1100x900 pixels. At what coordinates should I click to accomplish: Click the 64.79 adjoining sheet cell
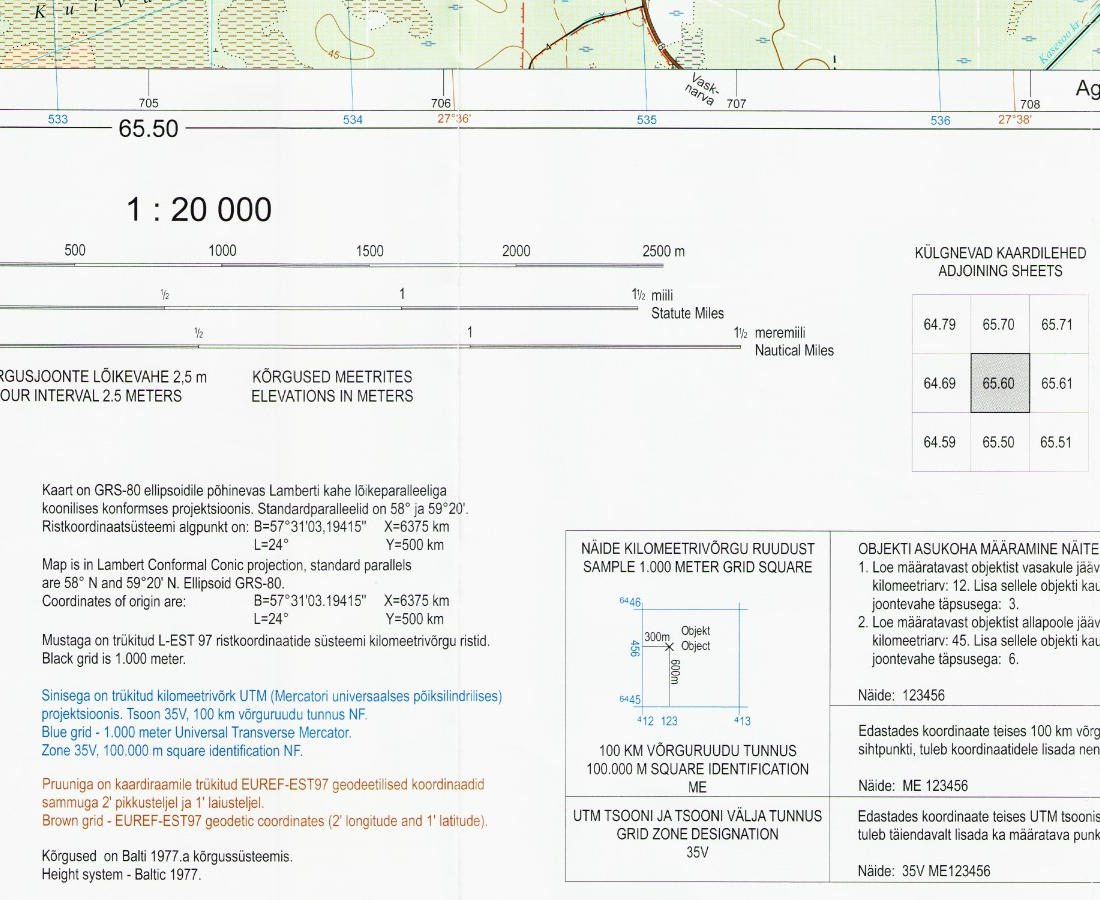[x=940, y=325]
